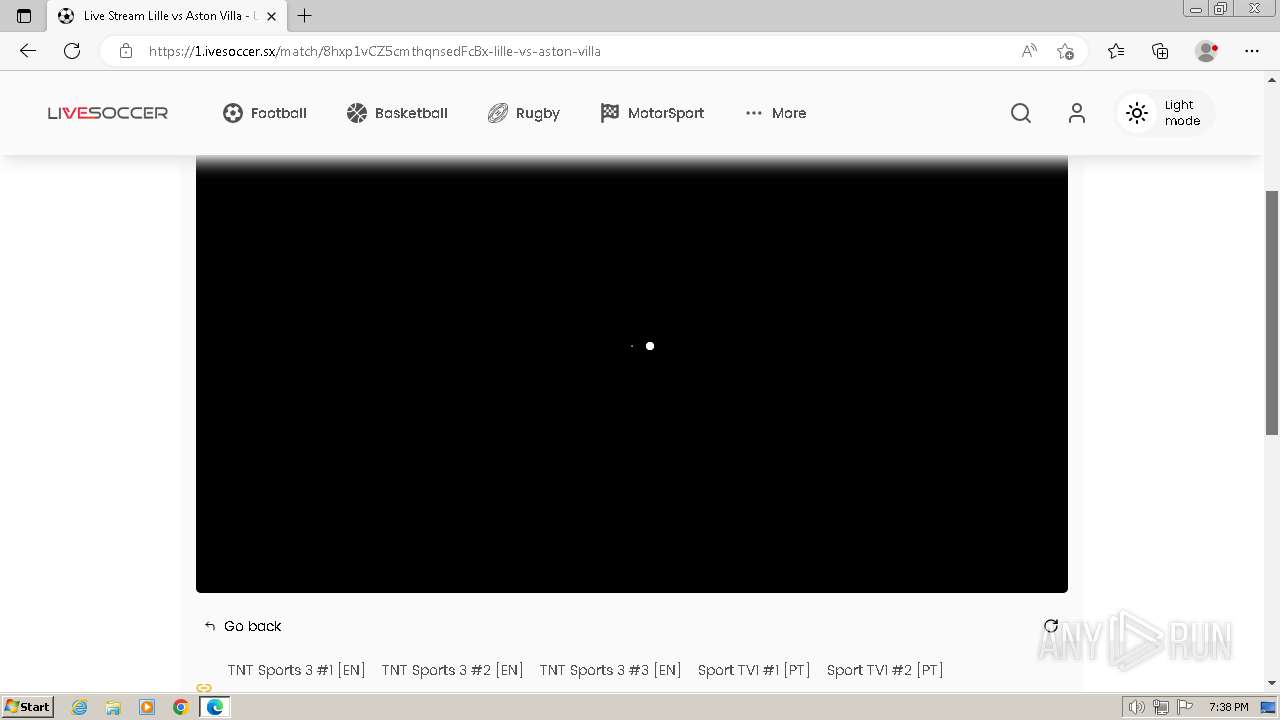Open the Windows Start button
This screenshot has height=720, width=1280.
(27, 706)
